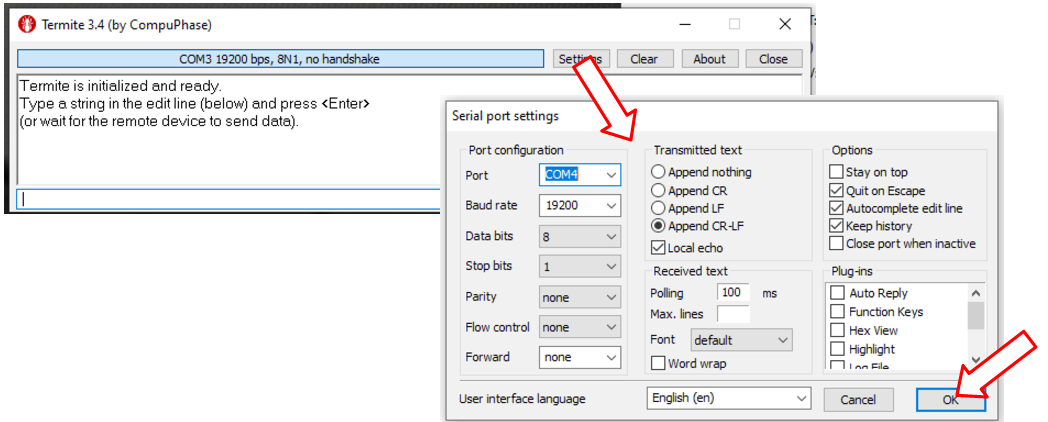The width and height of the screenshot is (1048, 422).
Task: Click plug-ins list scroll down arrow
Action: coord(976,360)
